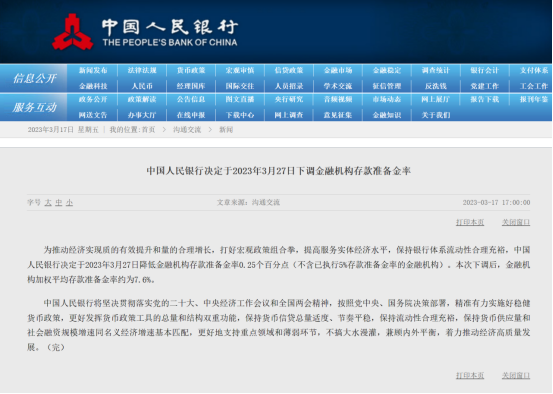The image size is (553, 394).
Task: Select 工会工作 in the navigation
Action: point(534,86)
